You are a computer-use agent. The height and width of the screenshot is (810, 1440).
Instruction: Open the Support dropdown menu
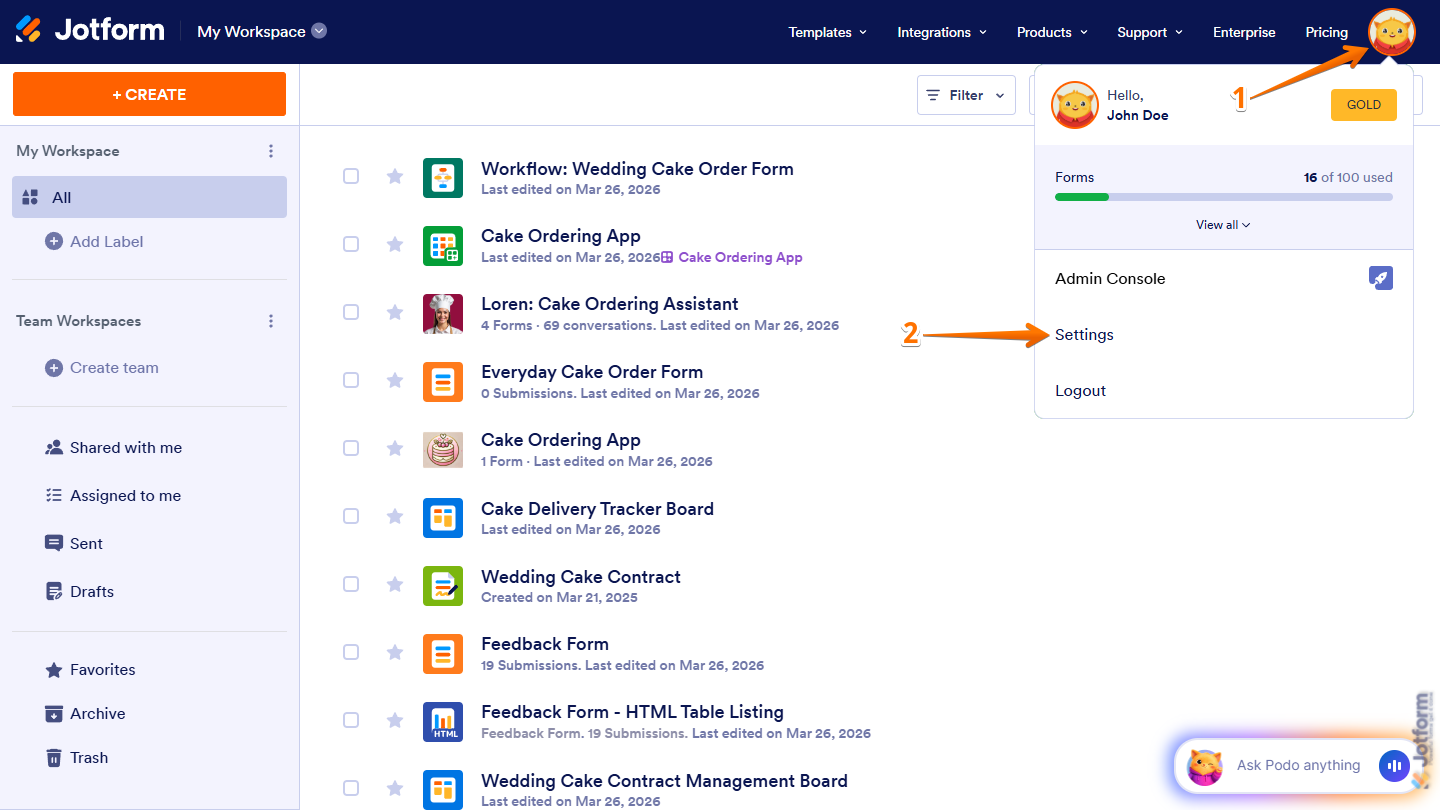click(1150, 32)
